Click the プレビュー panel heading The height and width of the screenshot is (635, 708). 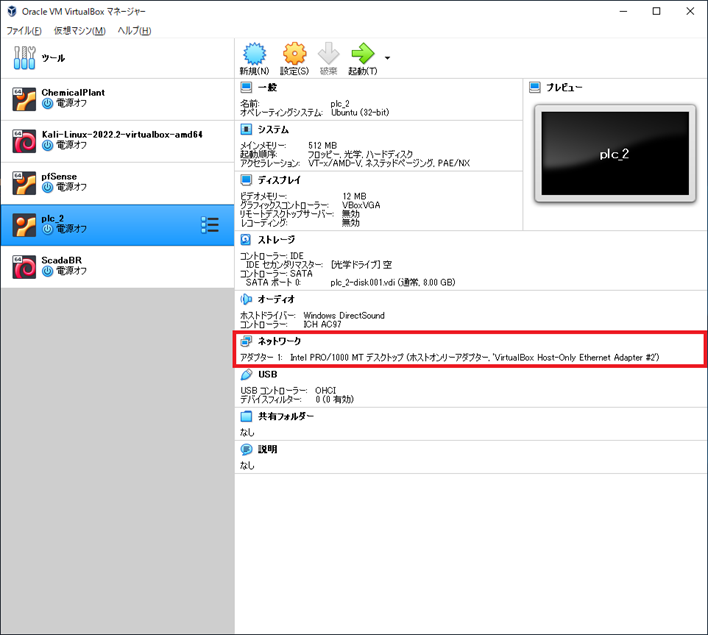point(564,87)
